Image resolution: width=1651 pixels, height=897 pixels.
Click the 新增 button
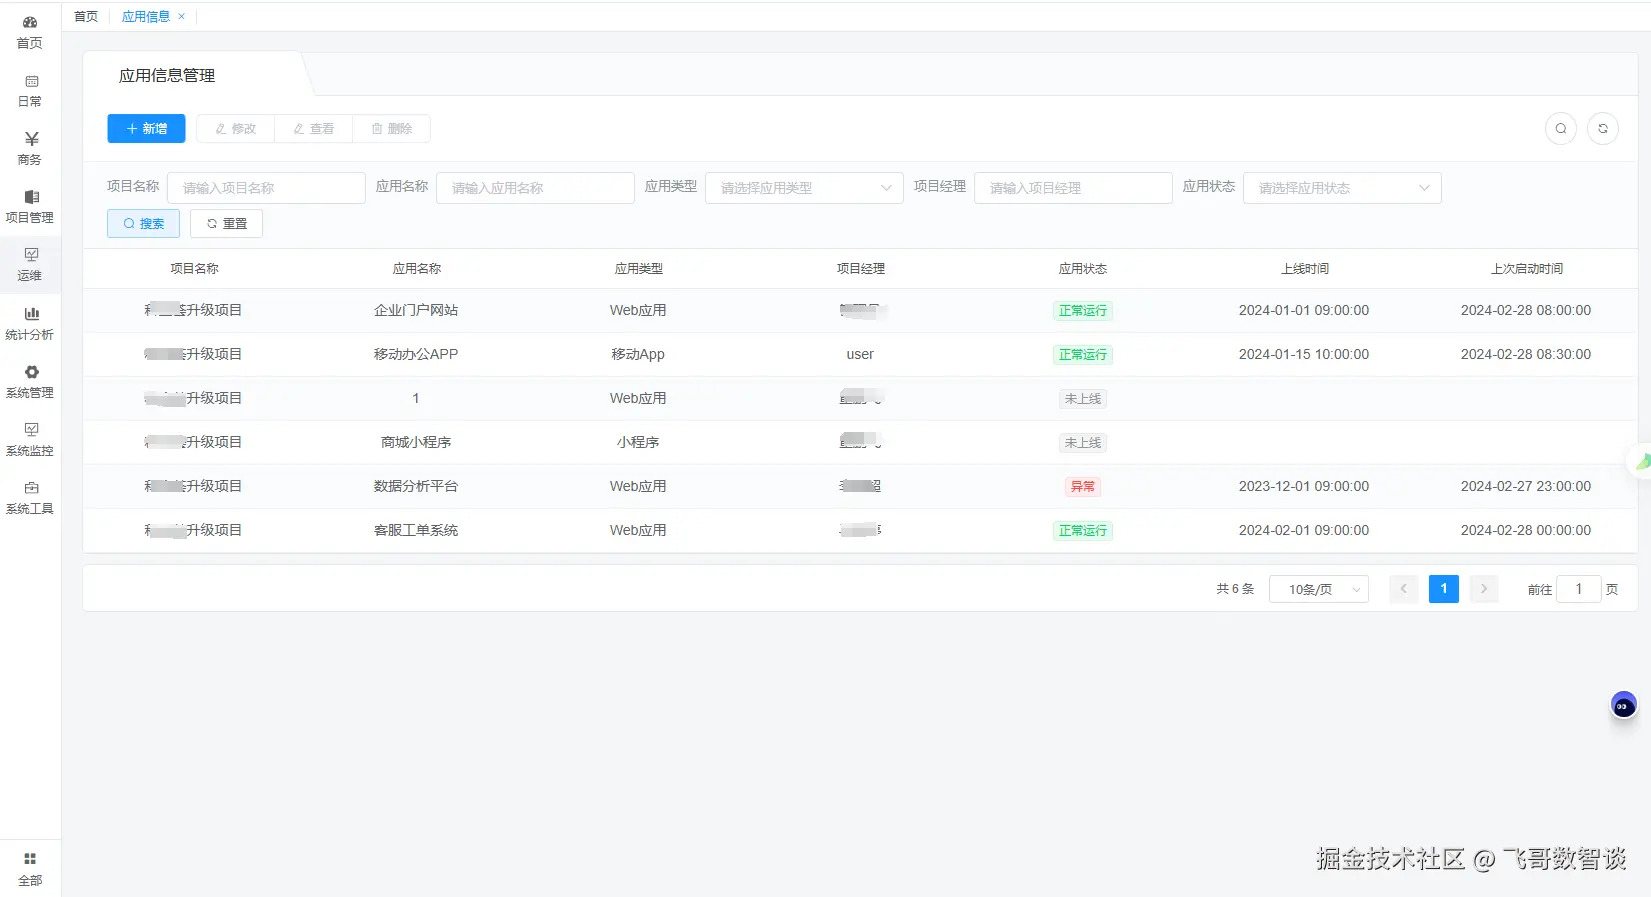pyautogui.click(x=146, y=128)
